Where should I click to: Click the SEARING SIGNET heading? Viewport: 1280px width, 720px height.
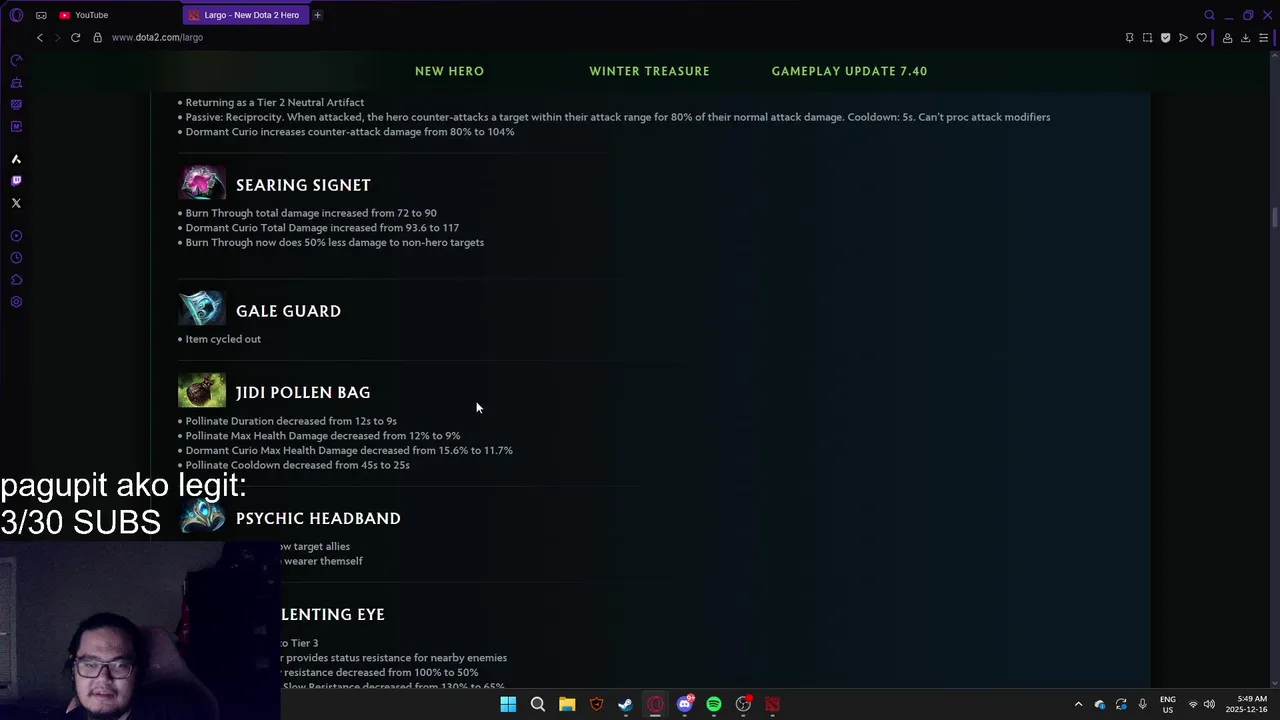tap(303, 185)
